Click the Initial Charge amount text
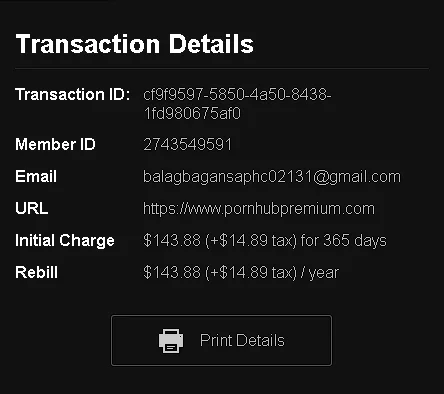Screen dimensions: 444x394 pos(265,240)
